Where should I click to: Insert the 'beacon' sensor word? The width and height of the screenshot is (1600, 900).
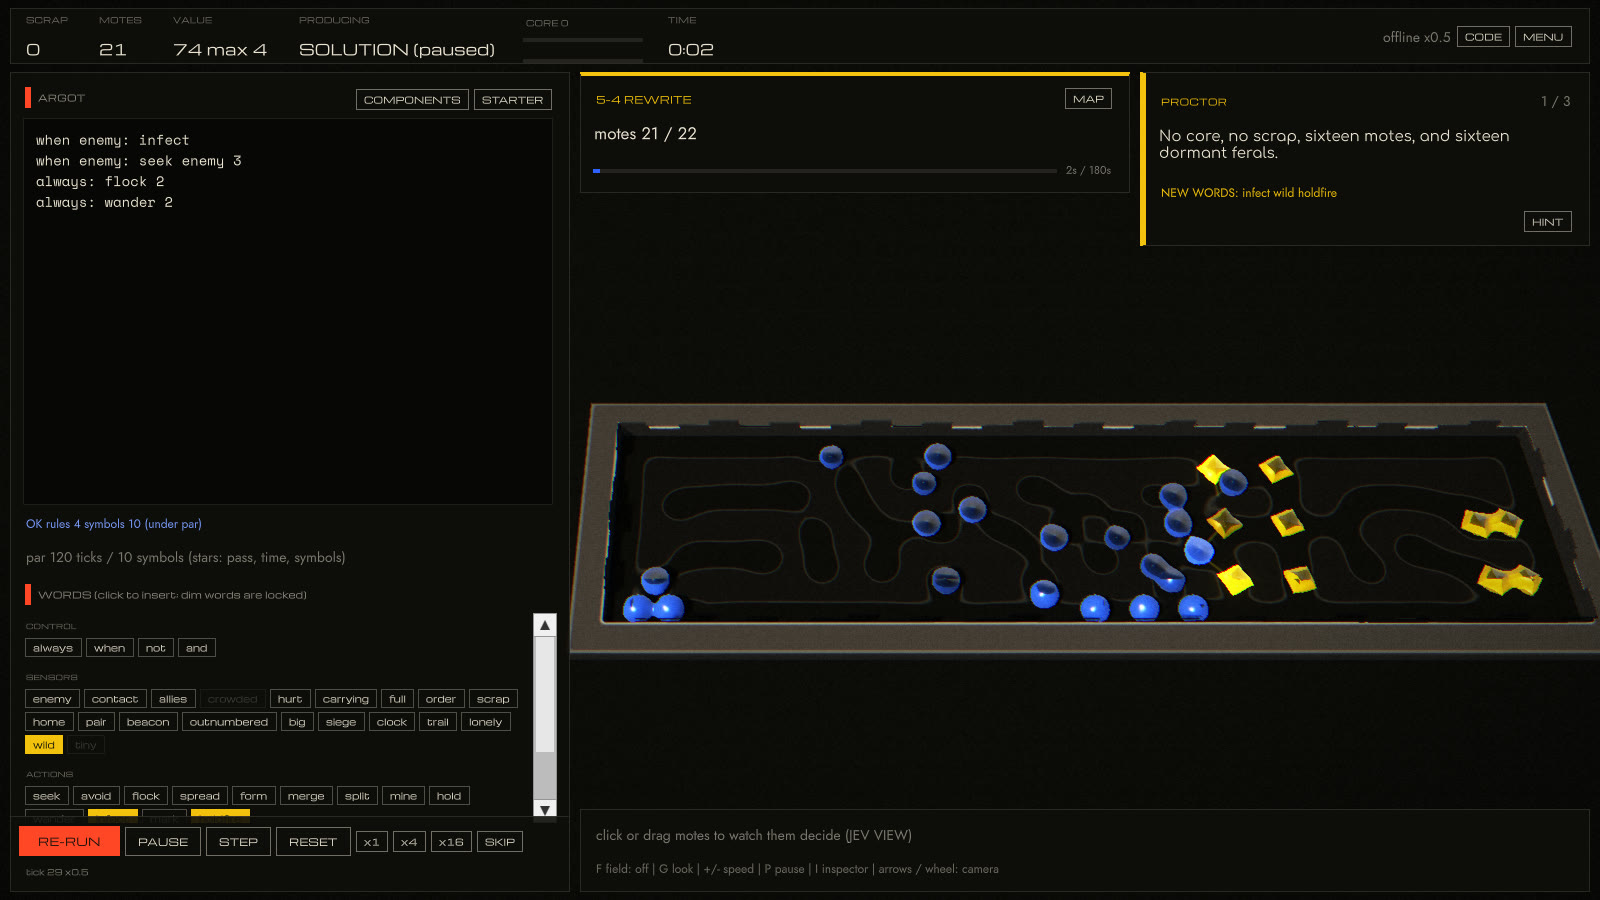148,722
